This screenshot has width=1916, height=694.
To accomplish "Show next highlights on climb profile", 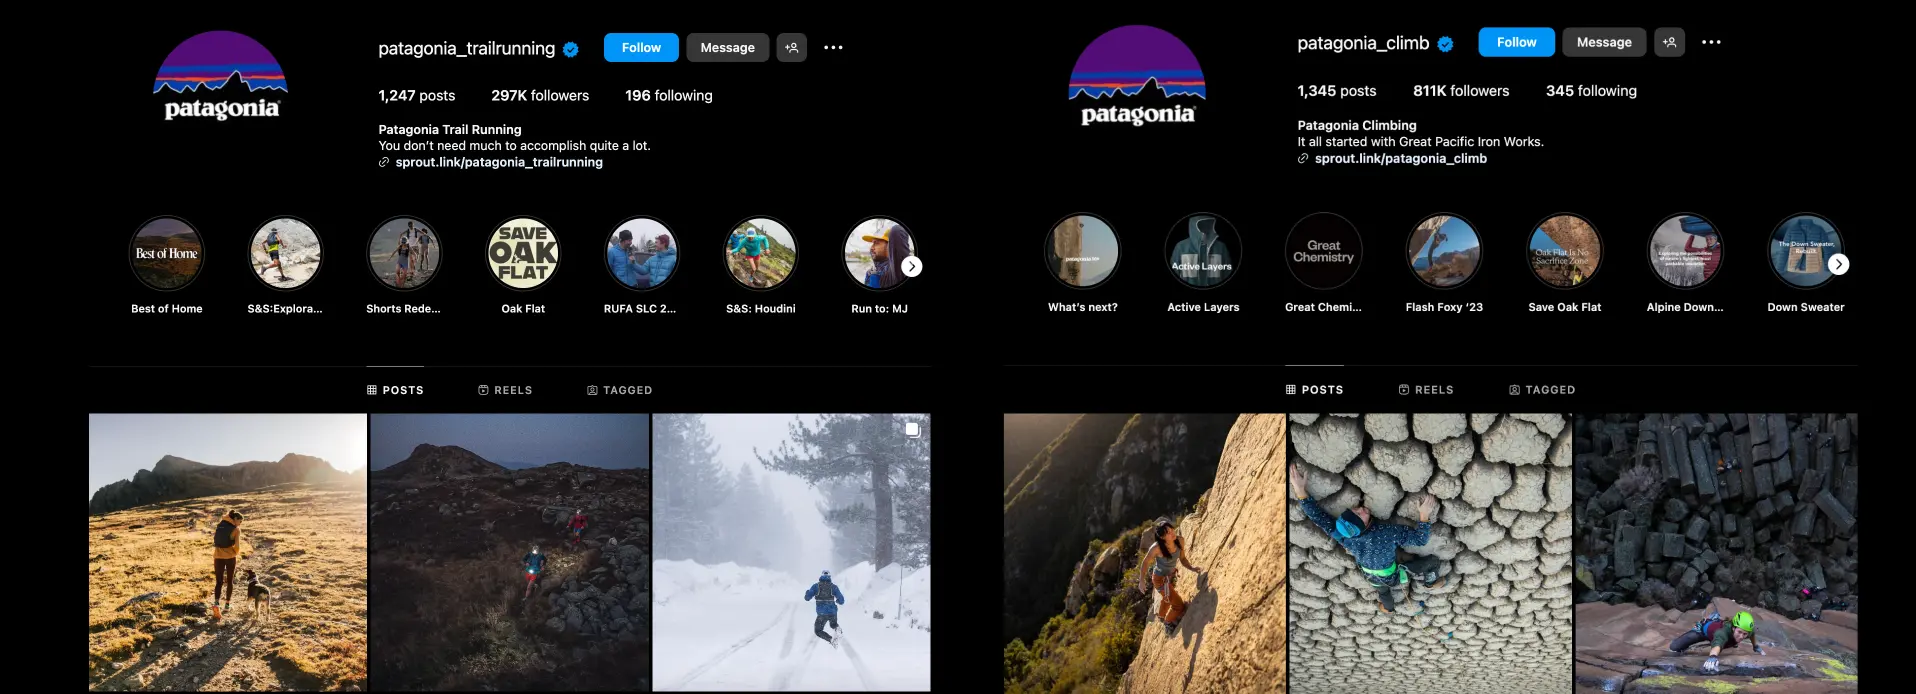I will click(1839, 264).
